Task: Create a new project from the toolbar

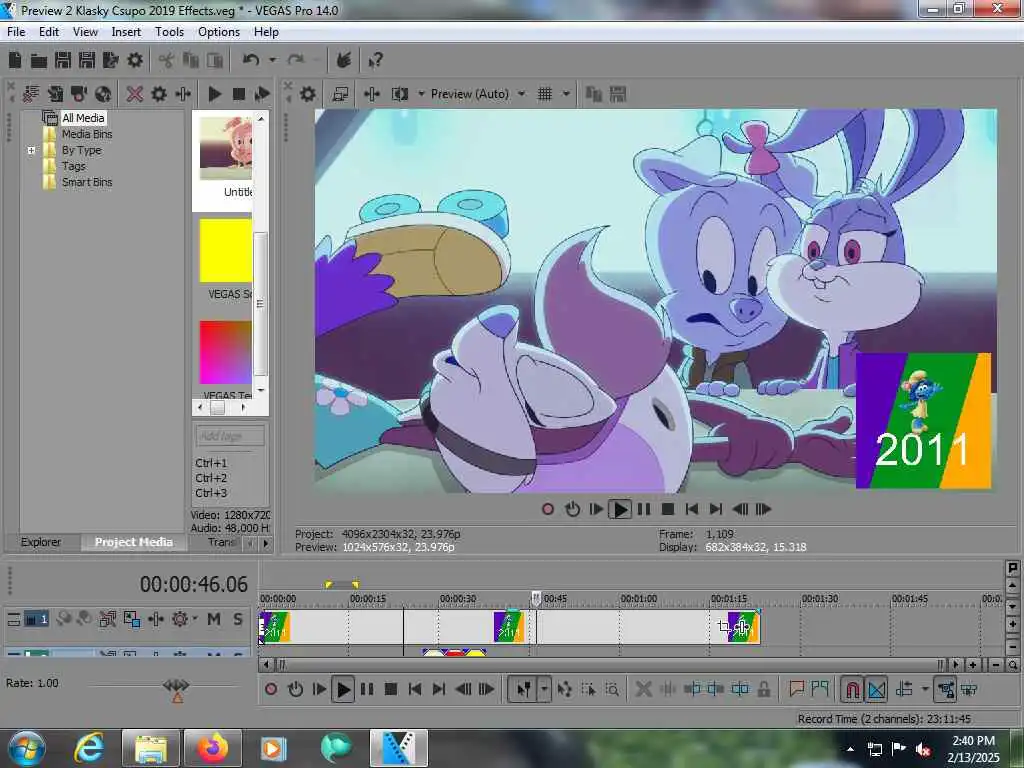Action: [x=15, y=60]
